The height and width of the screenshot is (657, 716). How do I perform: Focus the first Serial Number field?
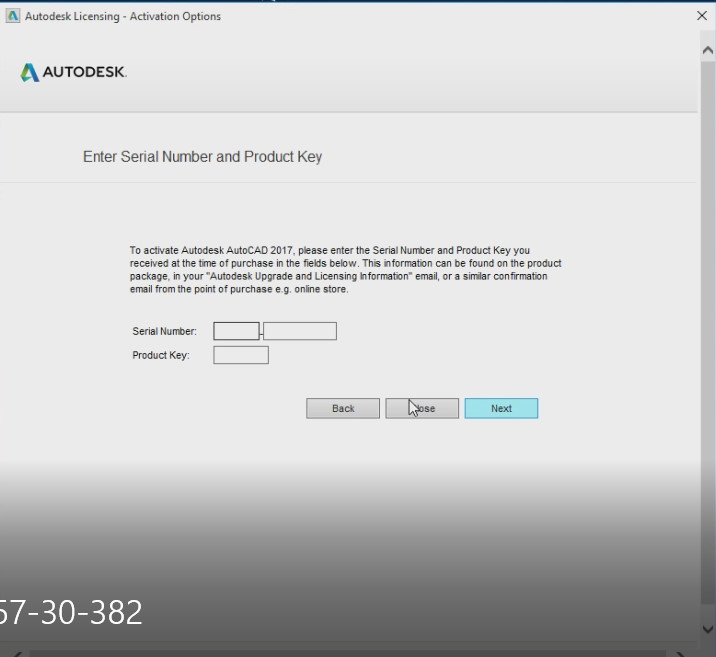pyautogui.click(x=236, y=331)
